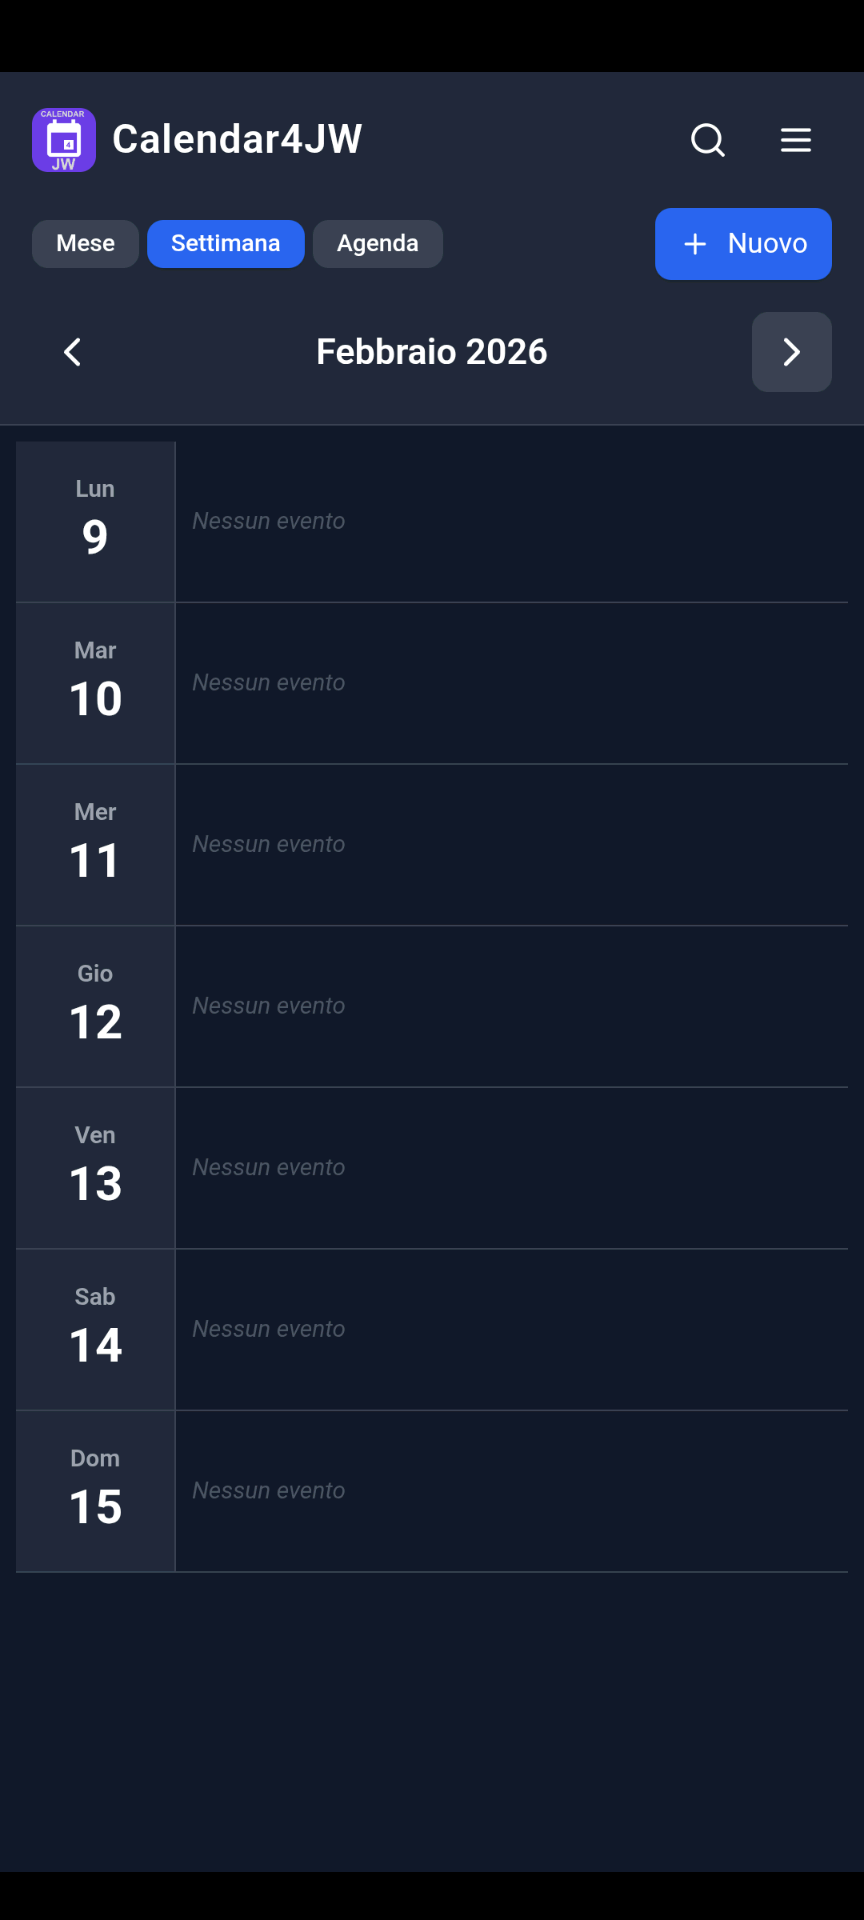Screen dimensions: 864x1920
Task: Go to previous week with left chevron
Action: pyautogui.click(x=72, y=352)
